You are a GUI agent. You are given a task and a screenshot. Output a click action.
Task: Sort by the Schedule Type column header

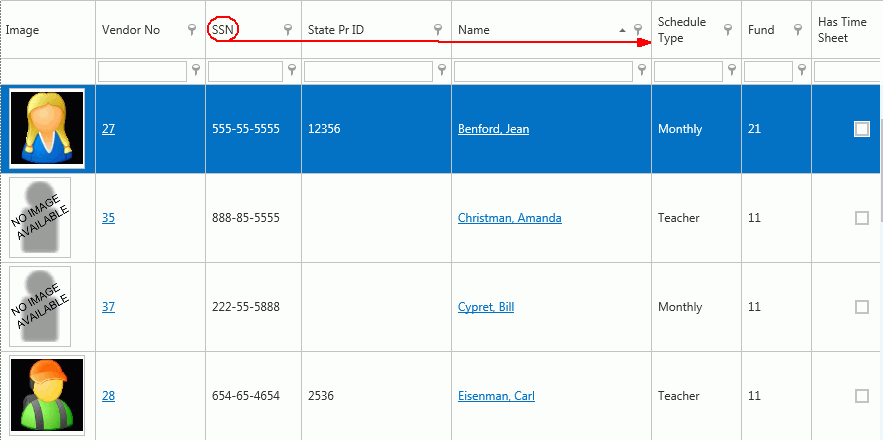[x=681, y=30]
